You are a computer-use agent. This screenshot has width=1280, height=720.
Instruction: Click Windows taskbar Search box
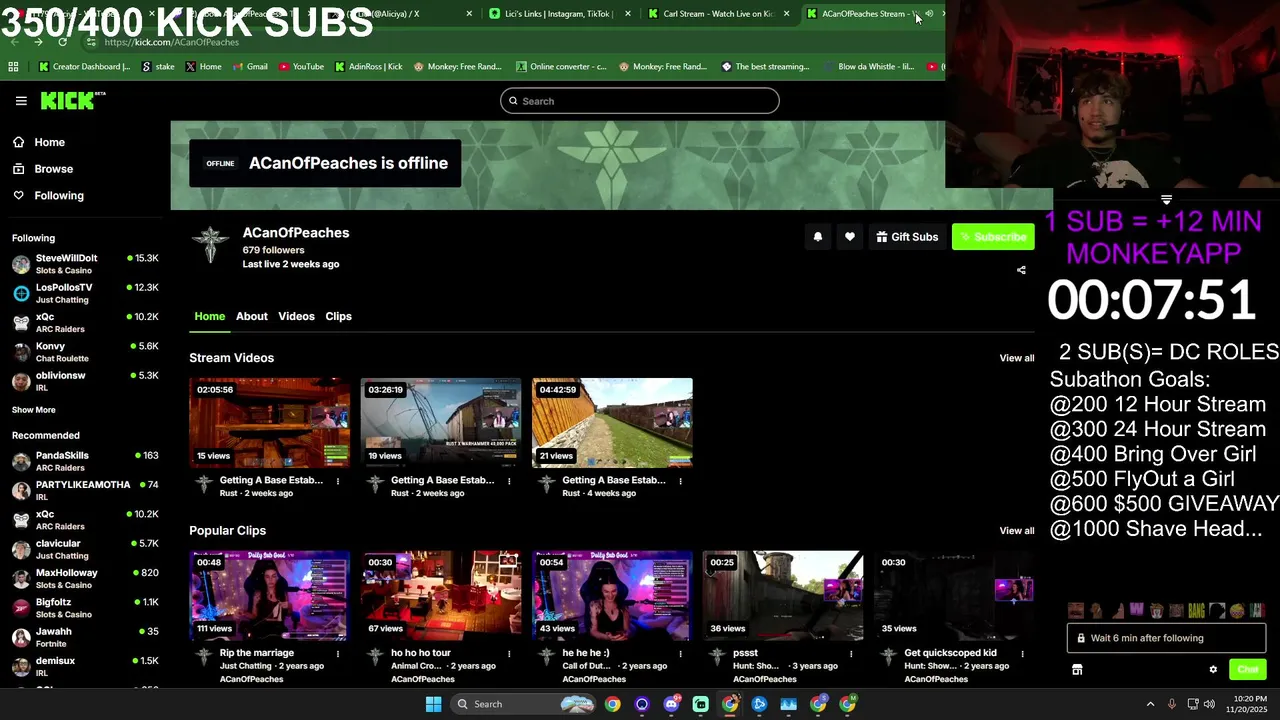[523, 704]
